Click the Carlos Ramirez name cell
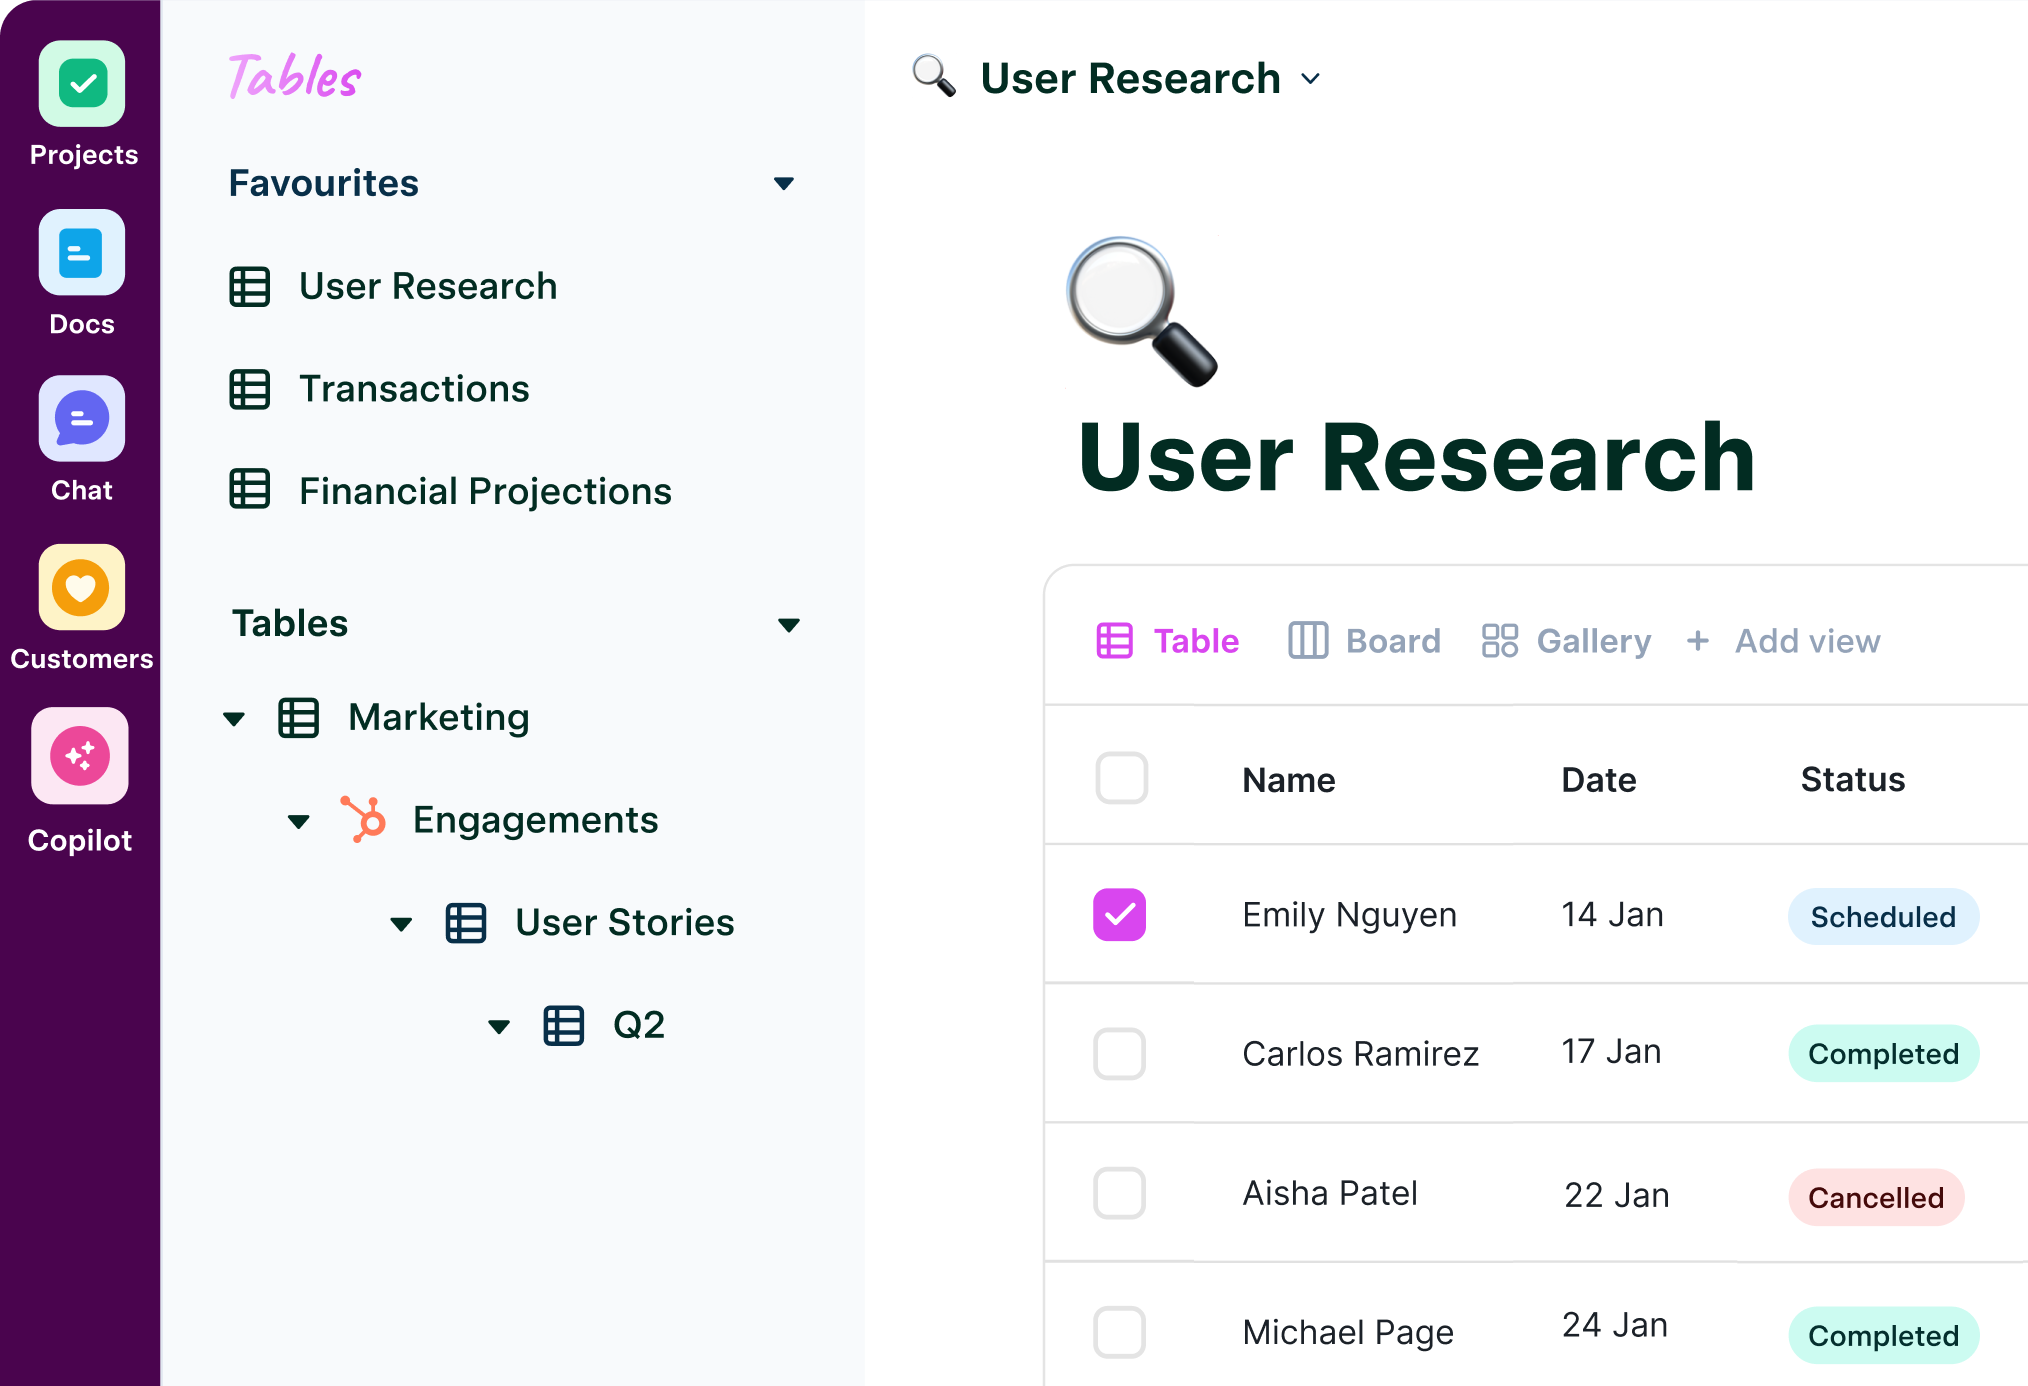The width and height of the screenshot is (2028, 1386). point(1360,1054)
